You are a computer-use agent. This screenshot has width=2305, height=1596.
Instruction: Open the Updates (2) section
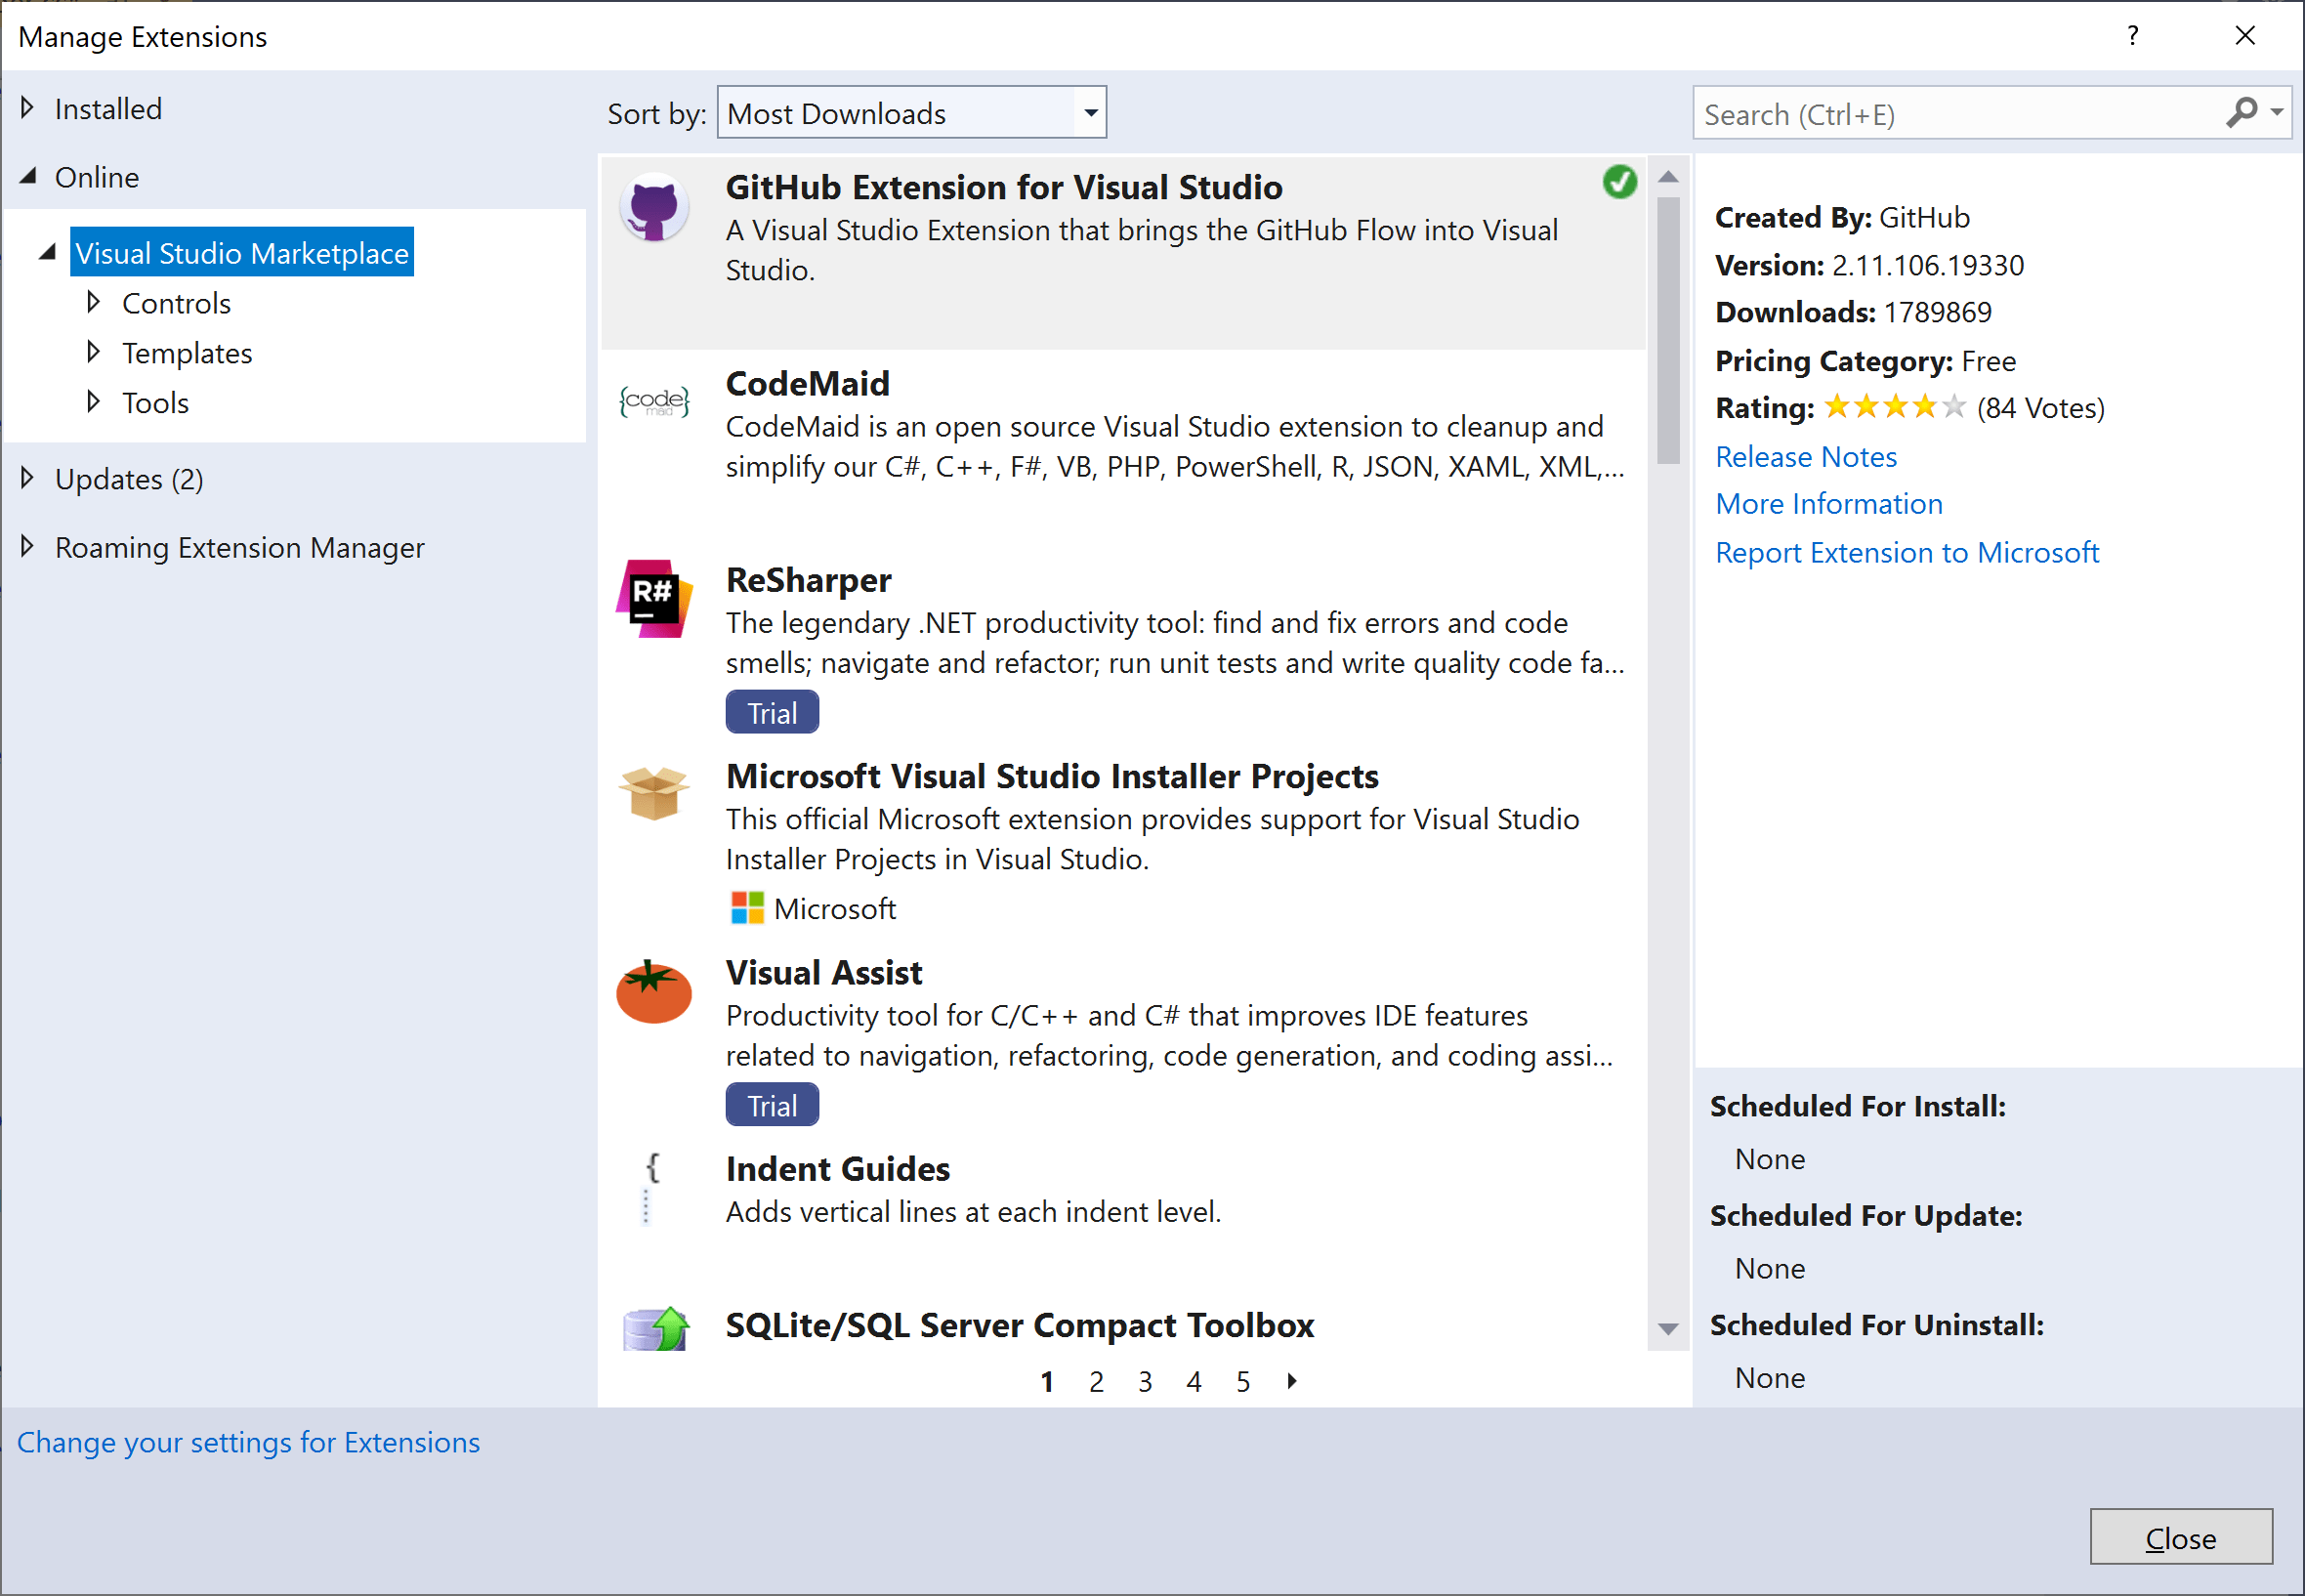128,478
